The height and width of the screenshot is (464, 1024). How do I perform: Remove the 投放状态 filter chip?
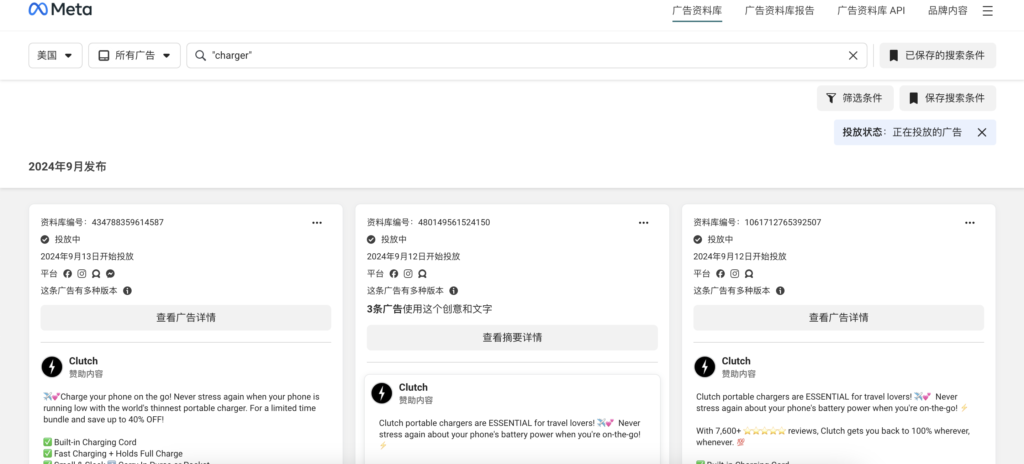click(x=982, y=132)
